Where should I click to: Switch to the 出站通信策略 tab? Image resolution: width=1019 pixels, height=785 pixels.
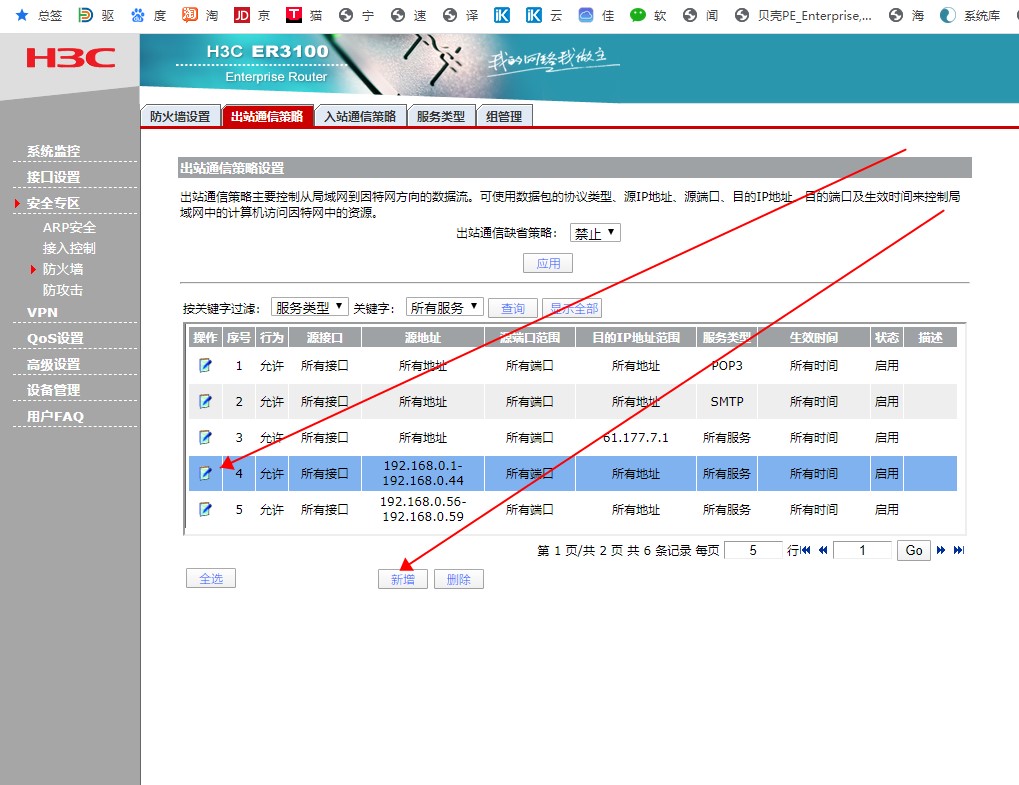267,116
